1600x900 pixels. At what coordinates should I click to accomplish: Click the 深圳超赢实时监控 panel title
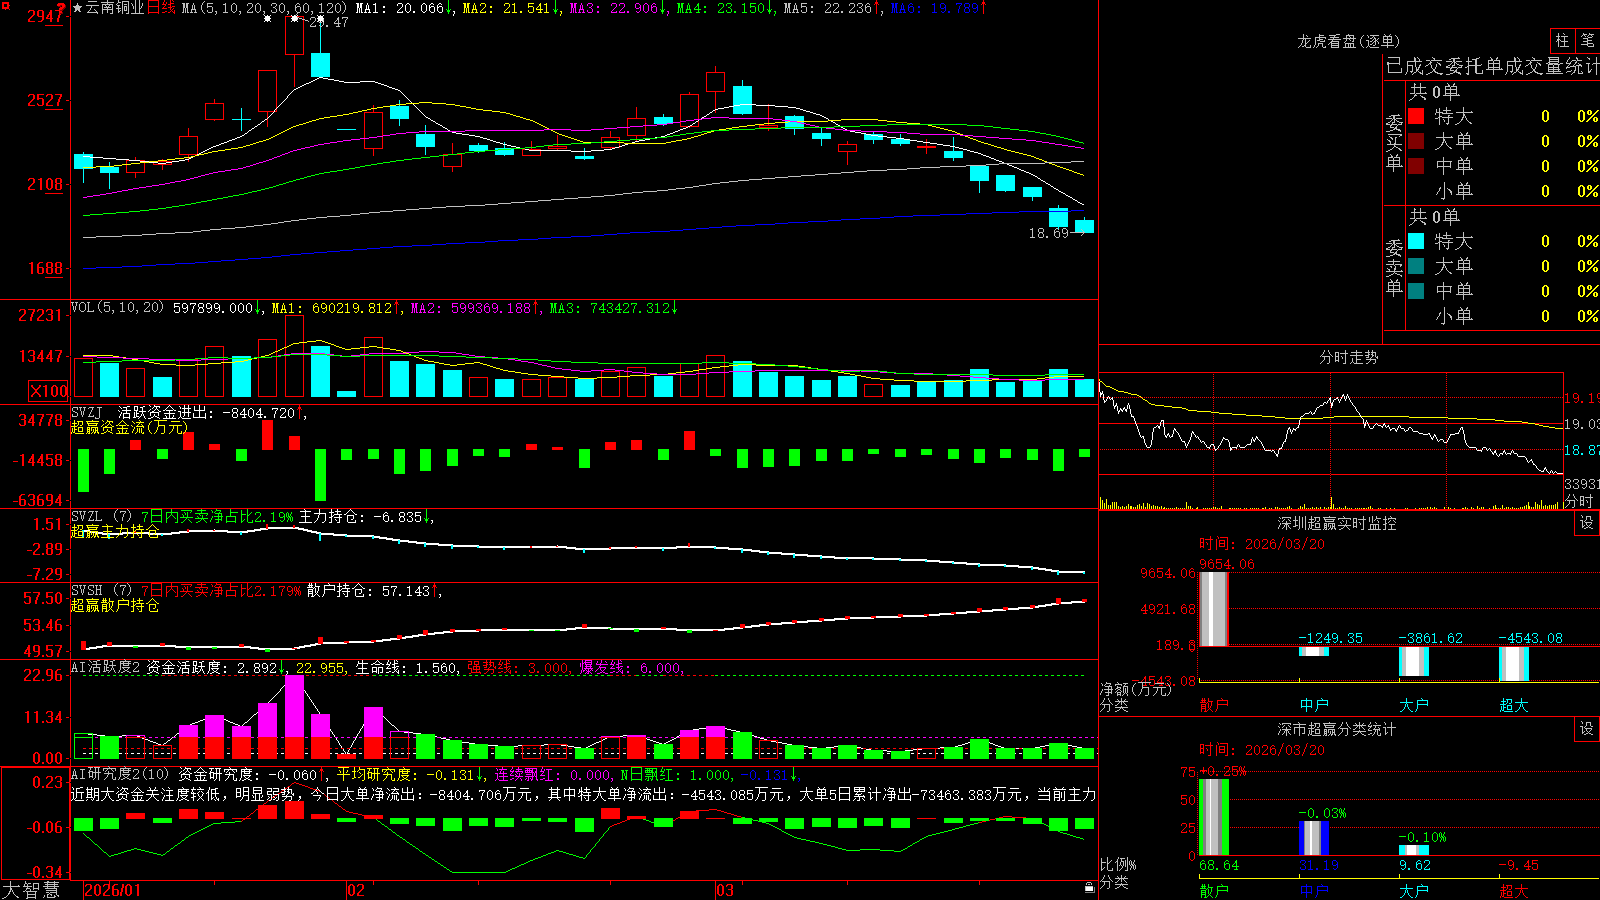1337,523
